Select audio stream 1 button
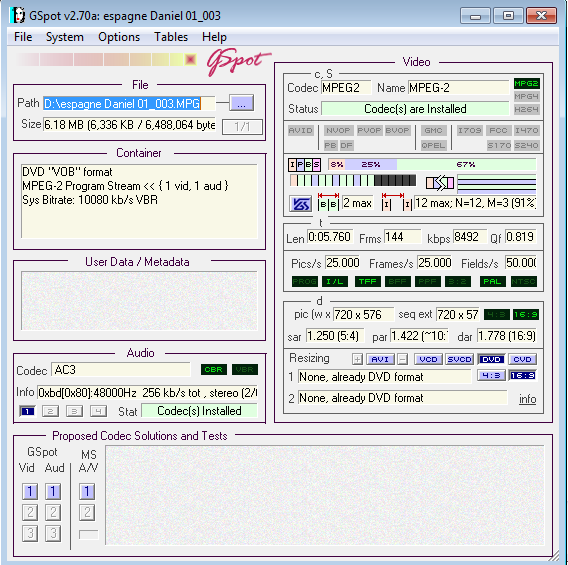 click(27, 411)
